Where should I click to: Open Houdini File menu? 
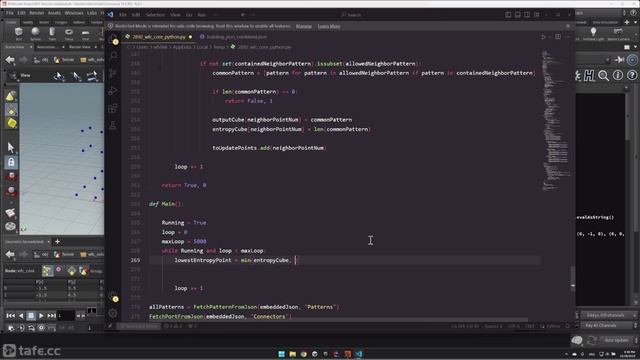pos(9,13)
